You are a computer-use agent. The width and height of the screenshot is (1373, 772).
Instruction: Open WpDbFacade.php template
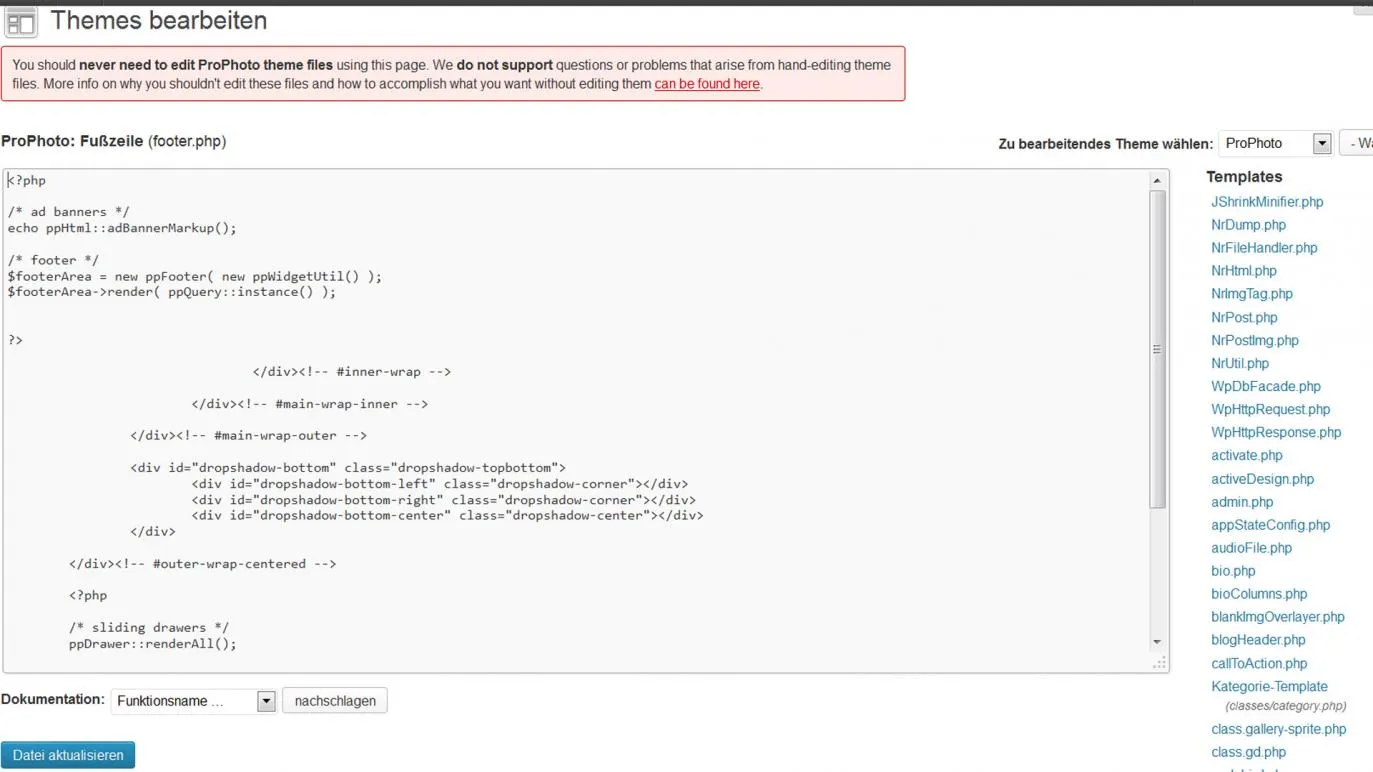click(x=1266, y=386)
